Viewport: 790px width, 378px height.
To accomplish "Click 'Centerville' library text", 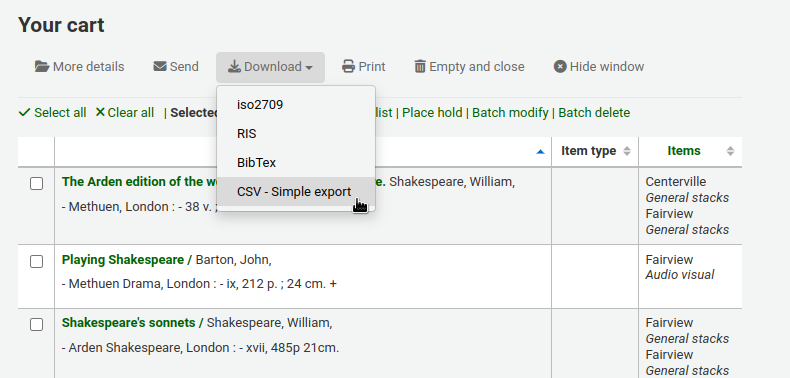I will tap(676, 181).
